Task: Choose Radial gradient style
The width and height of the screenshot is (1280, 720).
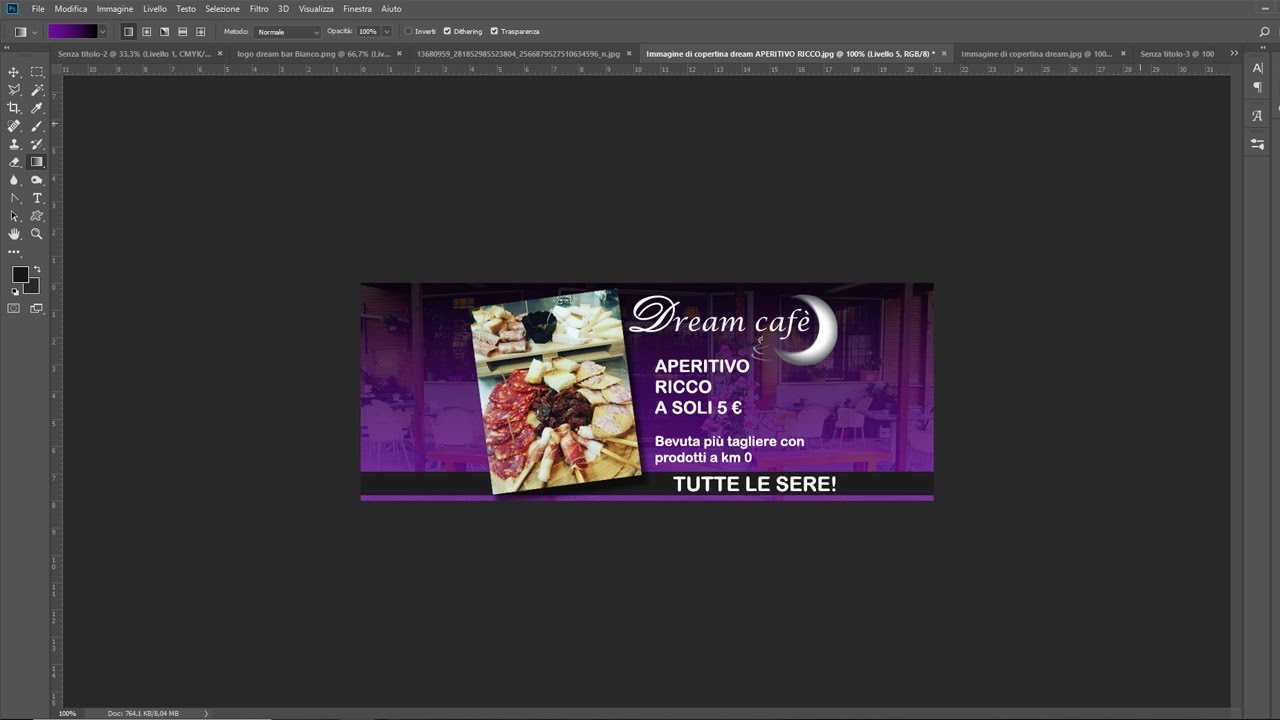Action: click(146, 32)
